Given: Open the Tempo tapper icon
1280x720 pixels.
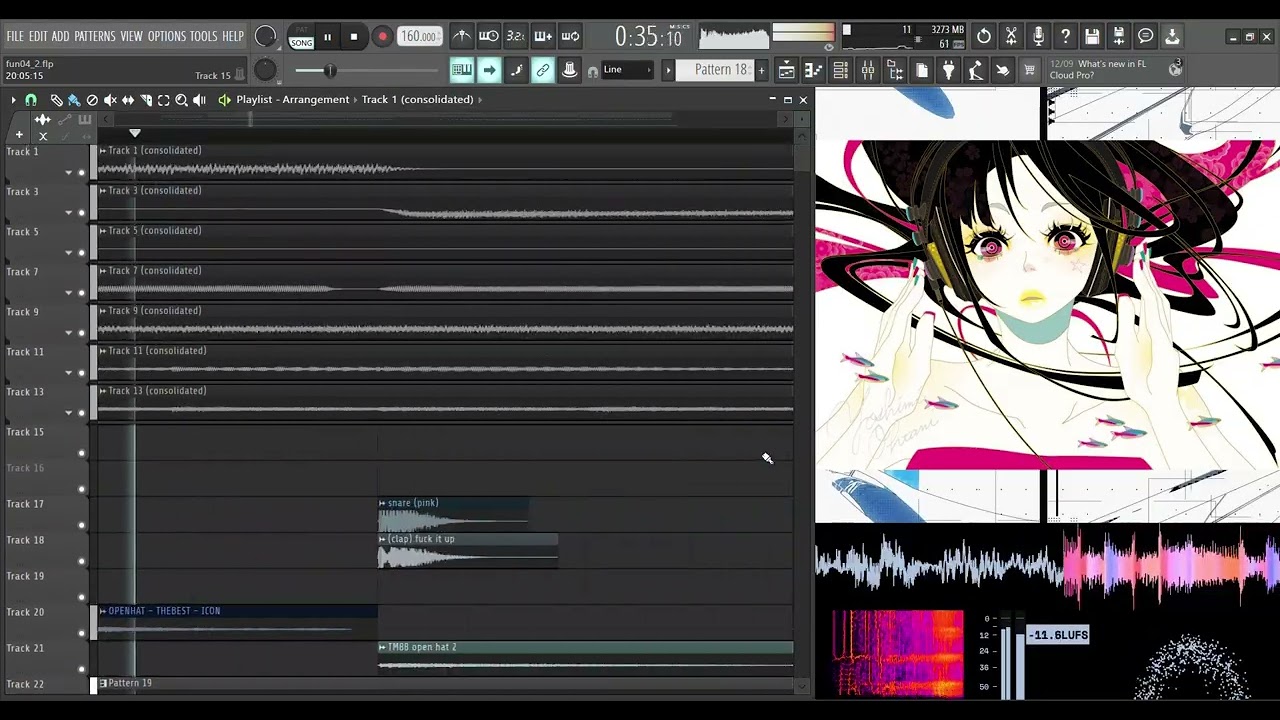Looking at the screenshot, I should pos(976,70).
